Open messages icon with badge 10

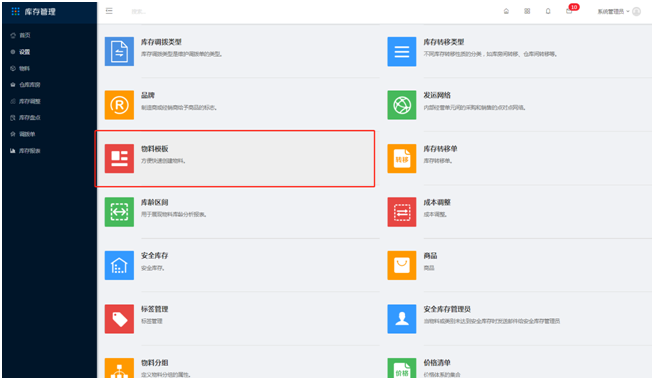[x=569, y=11]
